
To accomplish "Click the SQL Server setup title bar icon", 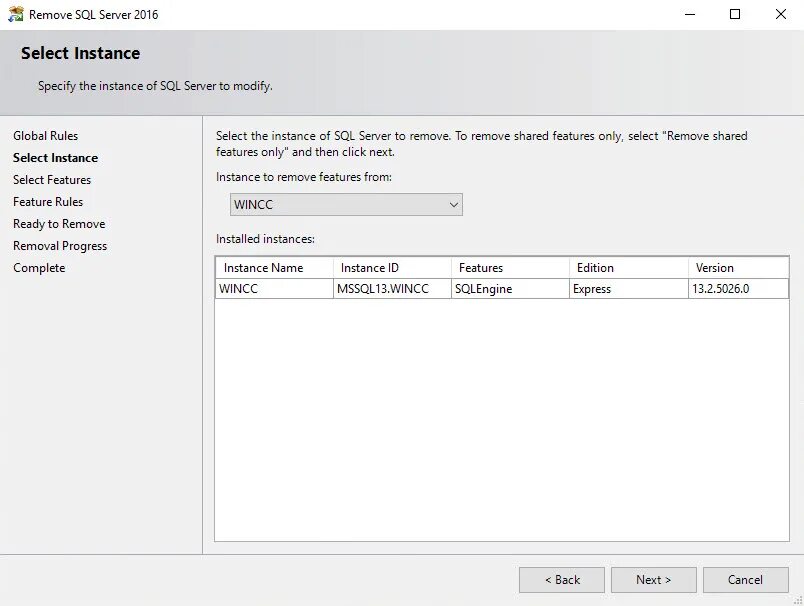I will [16, 14].
